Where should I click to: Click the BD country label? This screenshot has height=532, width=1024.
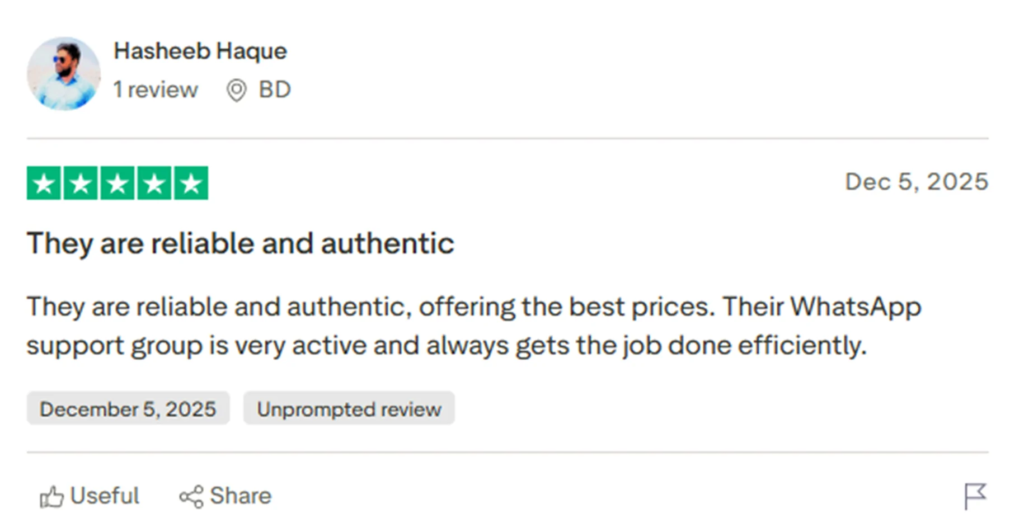point(275,90)
